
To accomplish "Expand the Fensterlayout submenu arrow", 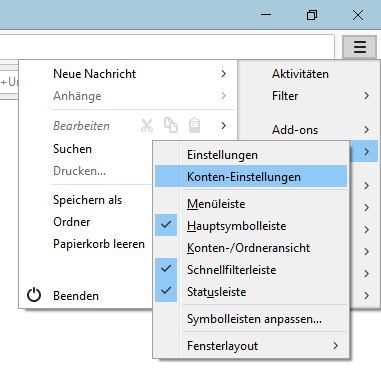I will point(336,346).
